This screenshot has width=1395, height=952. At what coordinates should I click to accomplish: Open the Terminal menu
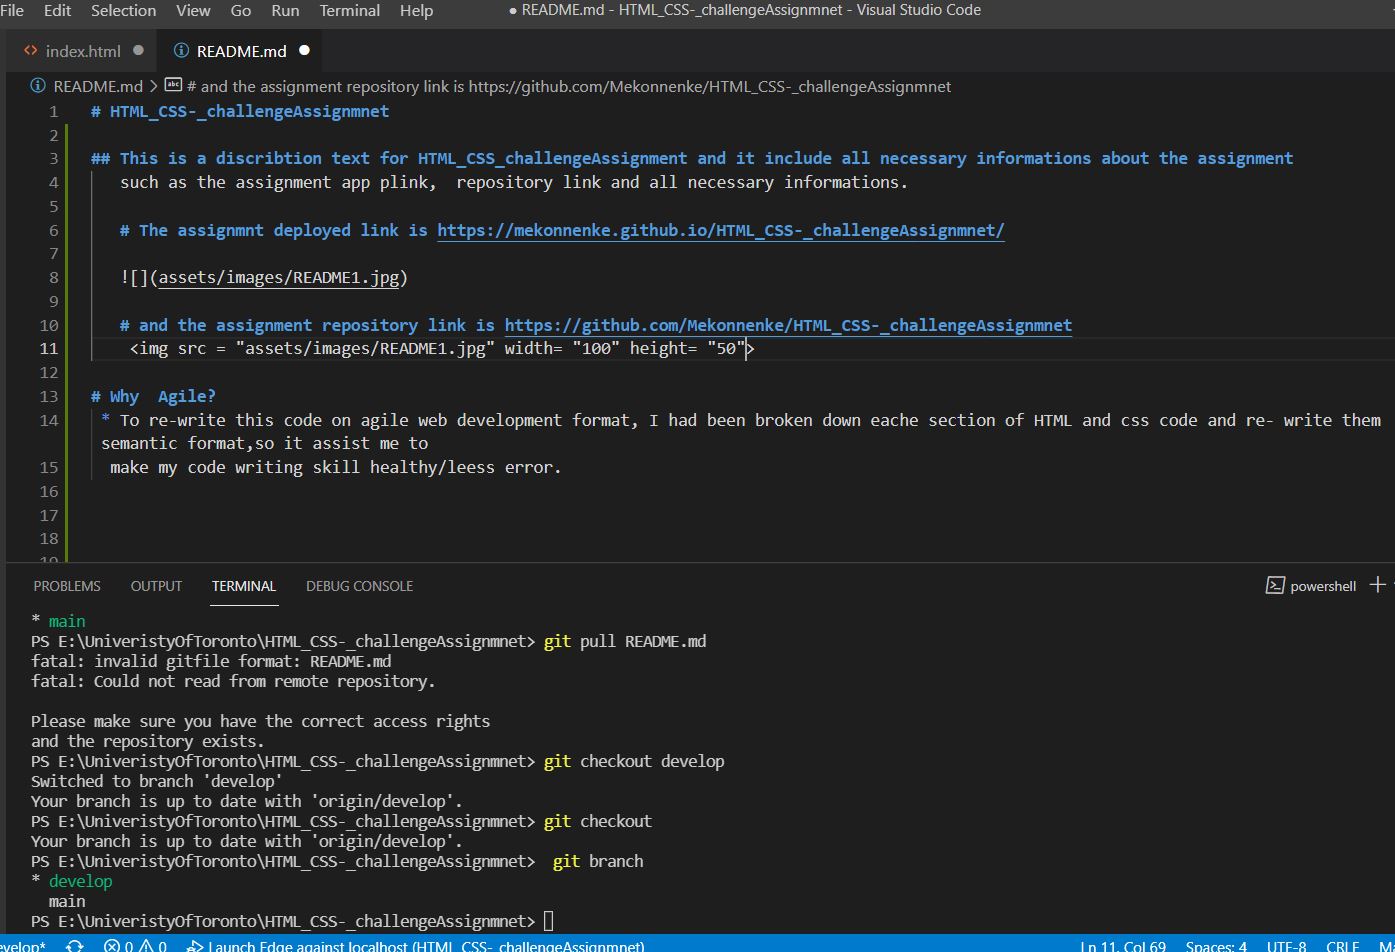coord(348,11)
